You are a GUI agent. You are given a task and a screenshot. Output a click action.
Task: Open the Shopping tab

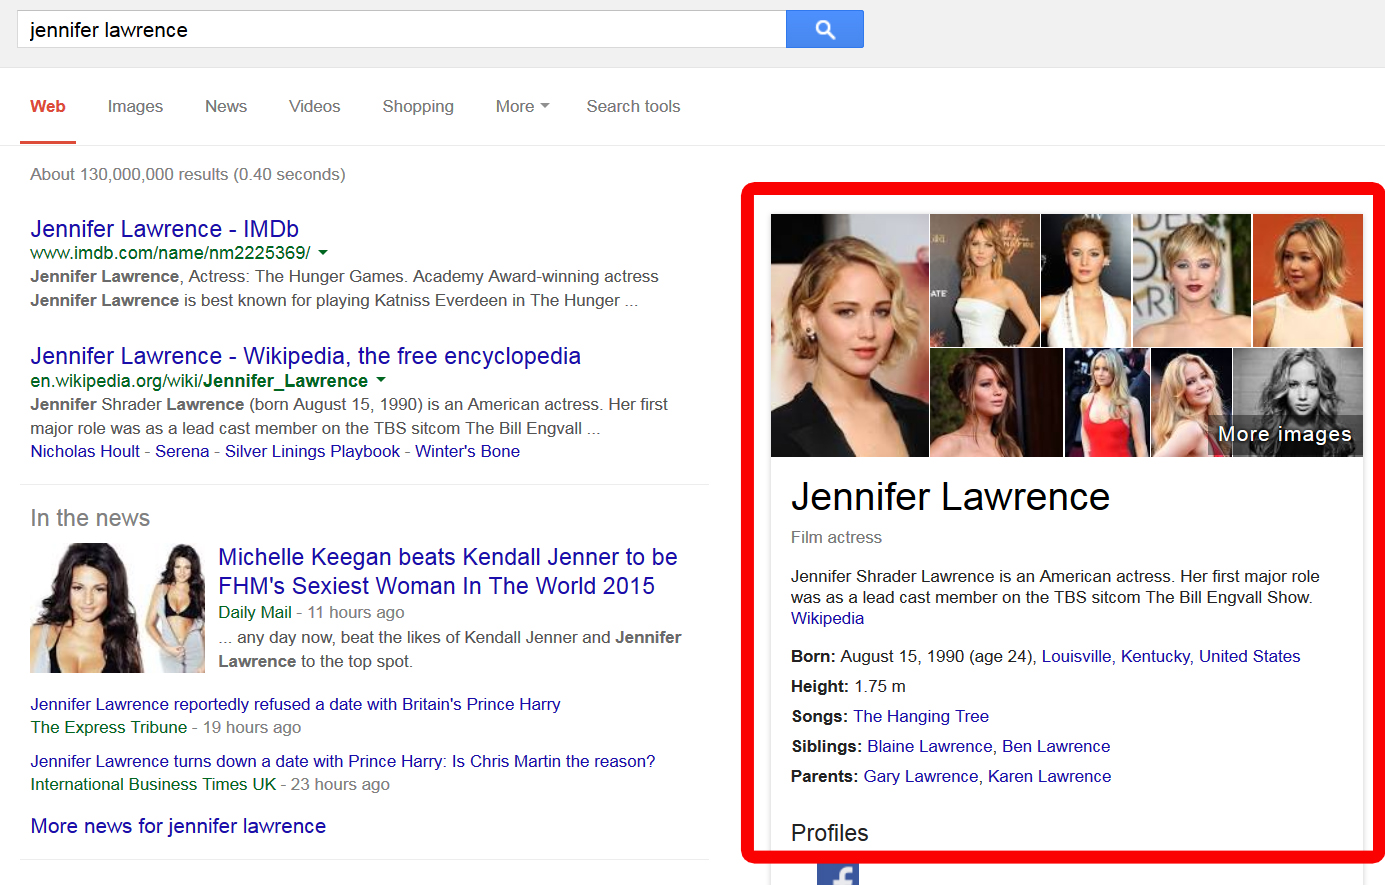click(x=418, y=106)
